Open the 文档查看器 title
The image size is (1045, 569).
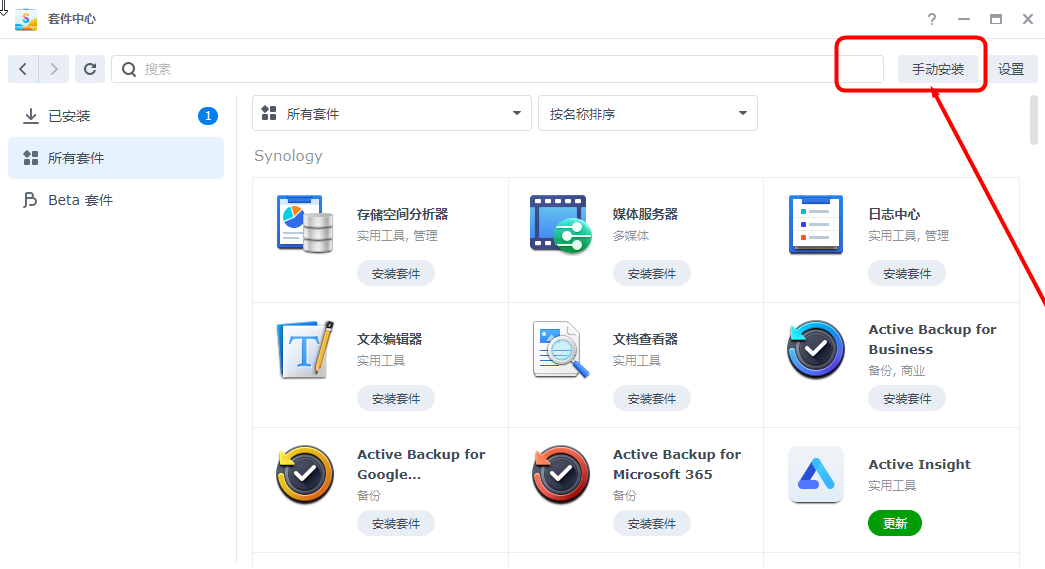[645, 339]
